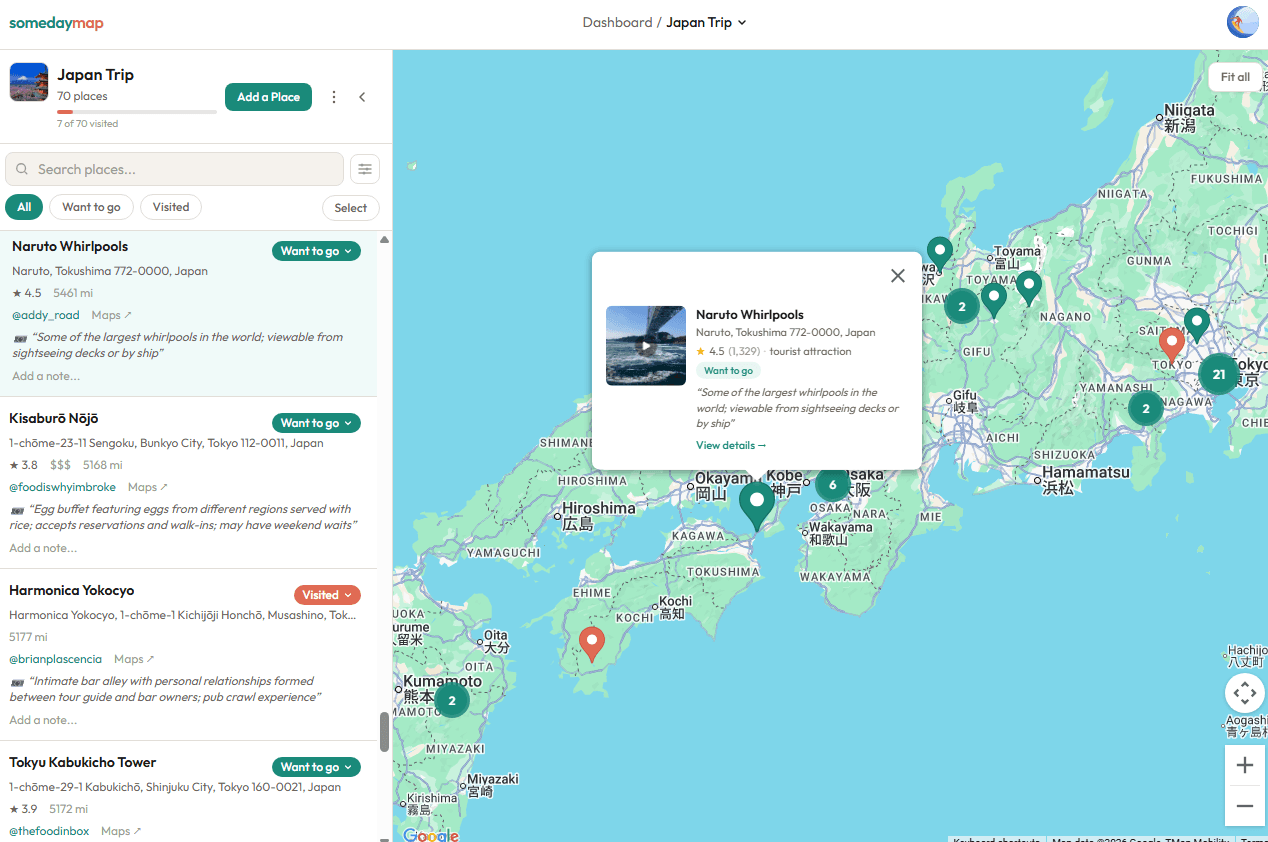Viewport: 1268px width, 842px height.
Task: Go to Dashboard via the breadcrumb
Action: (x=617, y=22)
